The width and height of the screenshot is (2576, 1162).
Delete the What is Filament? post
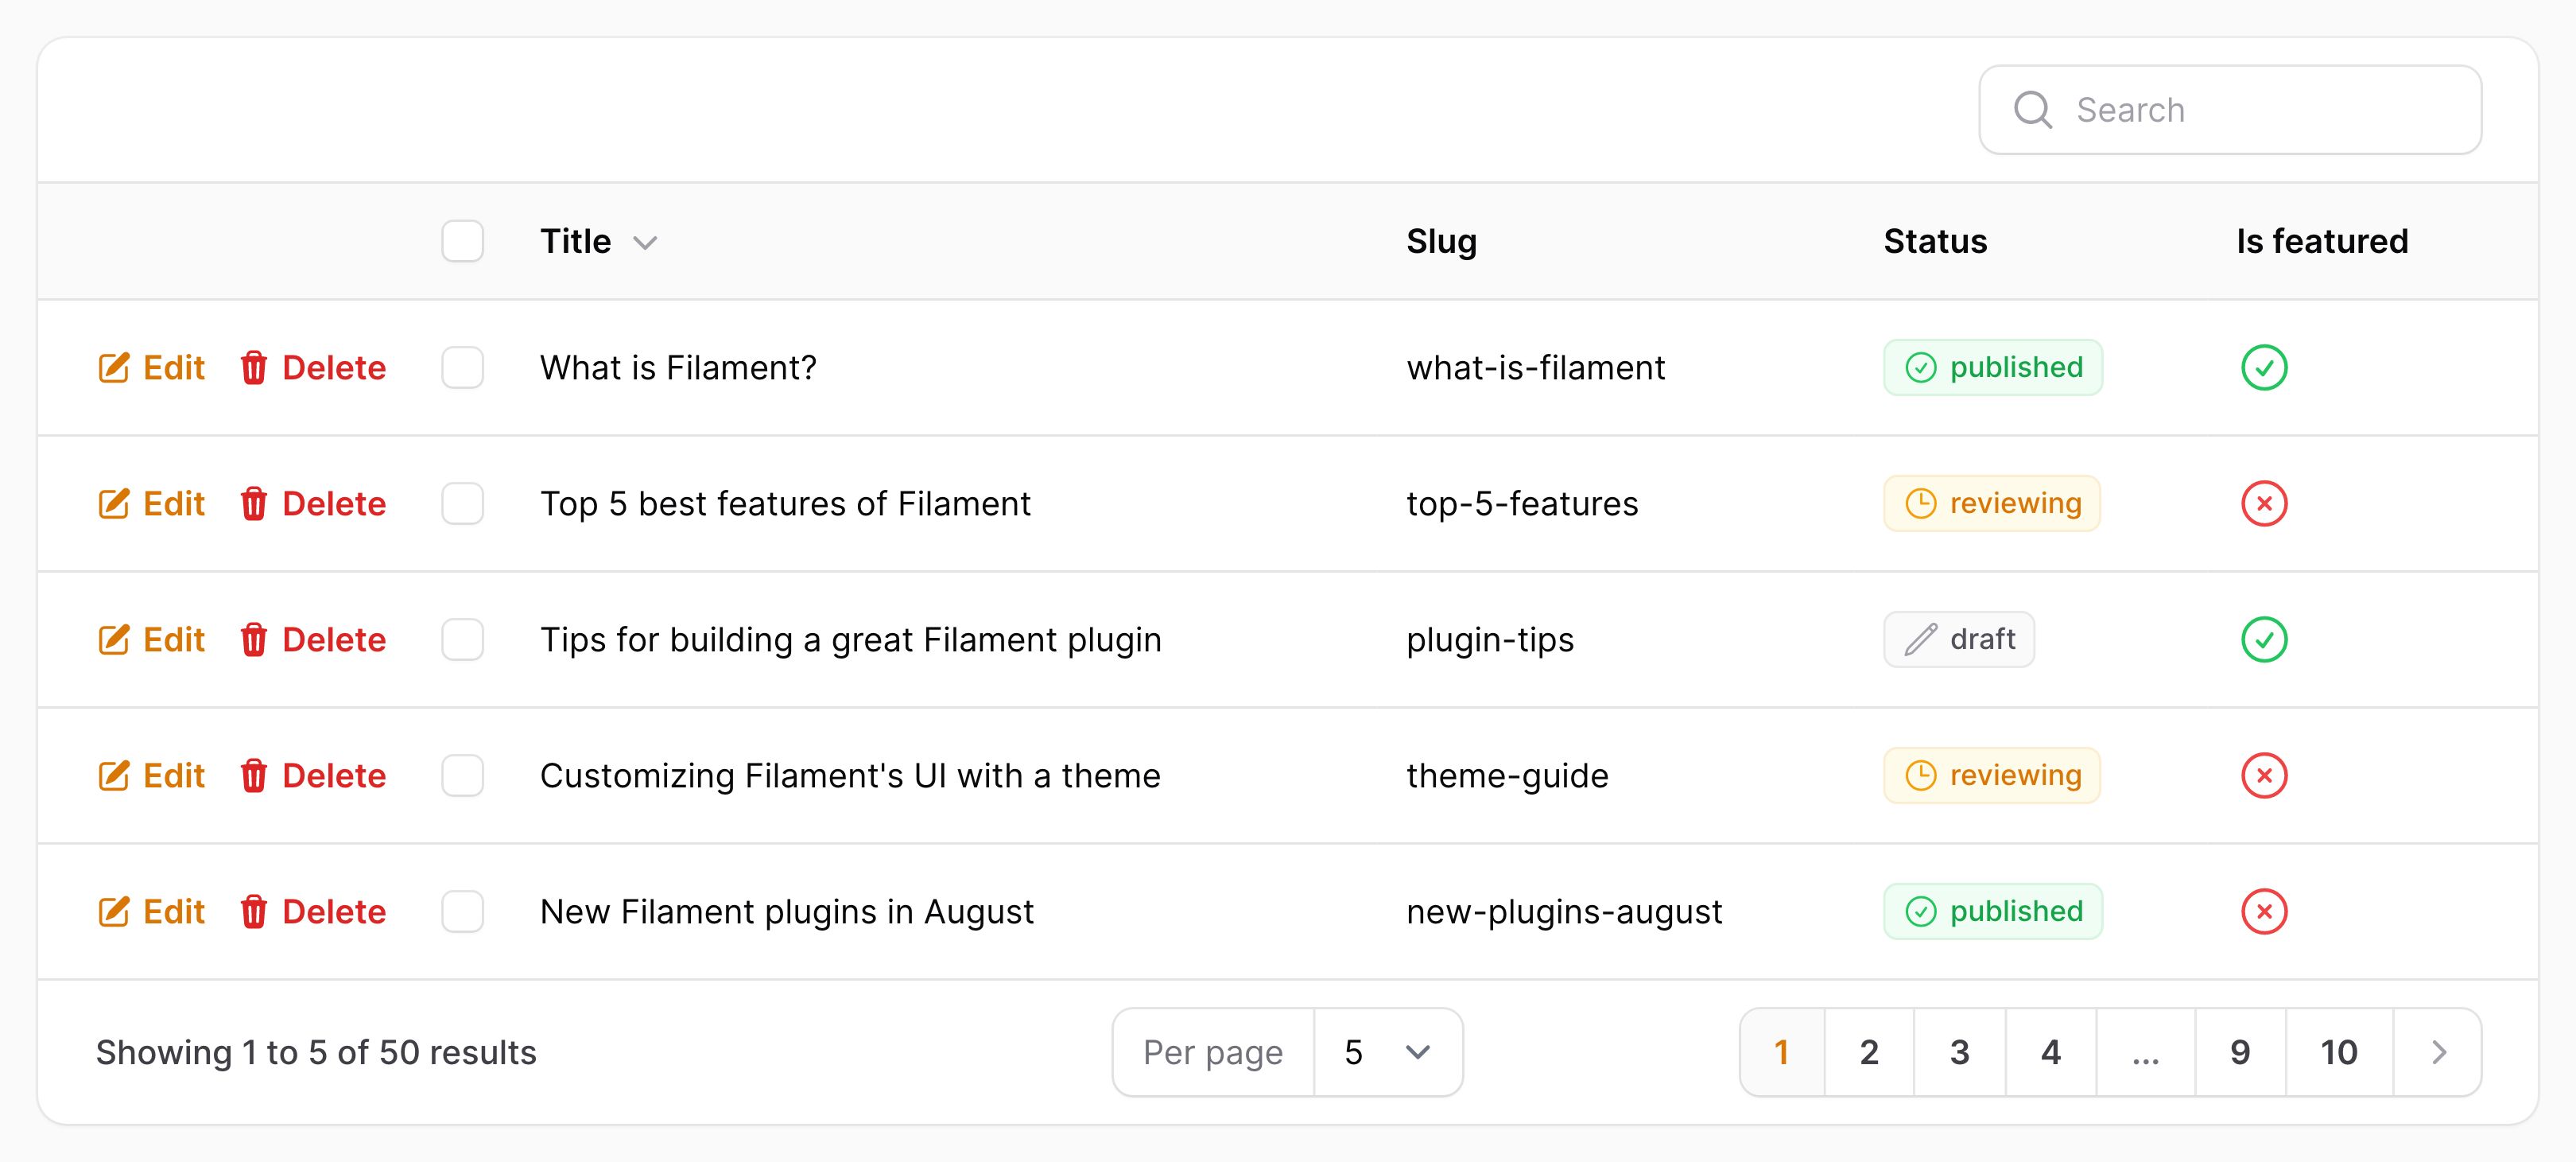[x=313, y=367]
